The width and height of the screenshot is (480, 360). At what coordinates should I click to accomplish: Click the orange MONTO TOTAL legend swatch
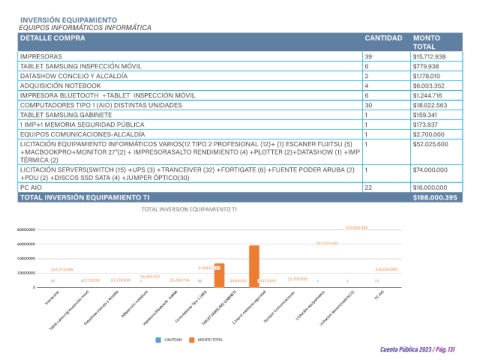192,340
